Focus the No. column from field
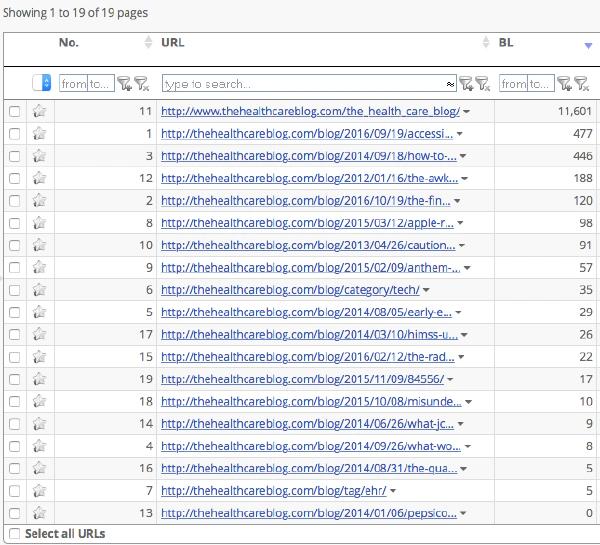This screenshot has width=600, height=545. [73, 83]
